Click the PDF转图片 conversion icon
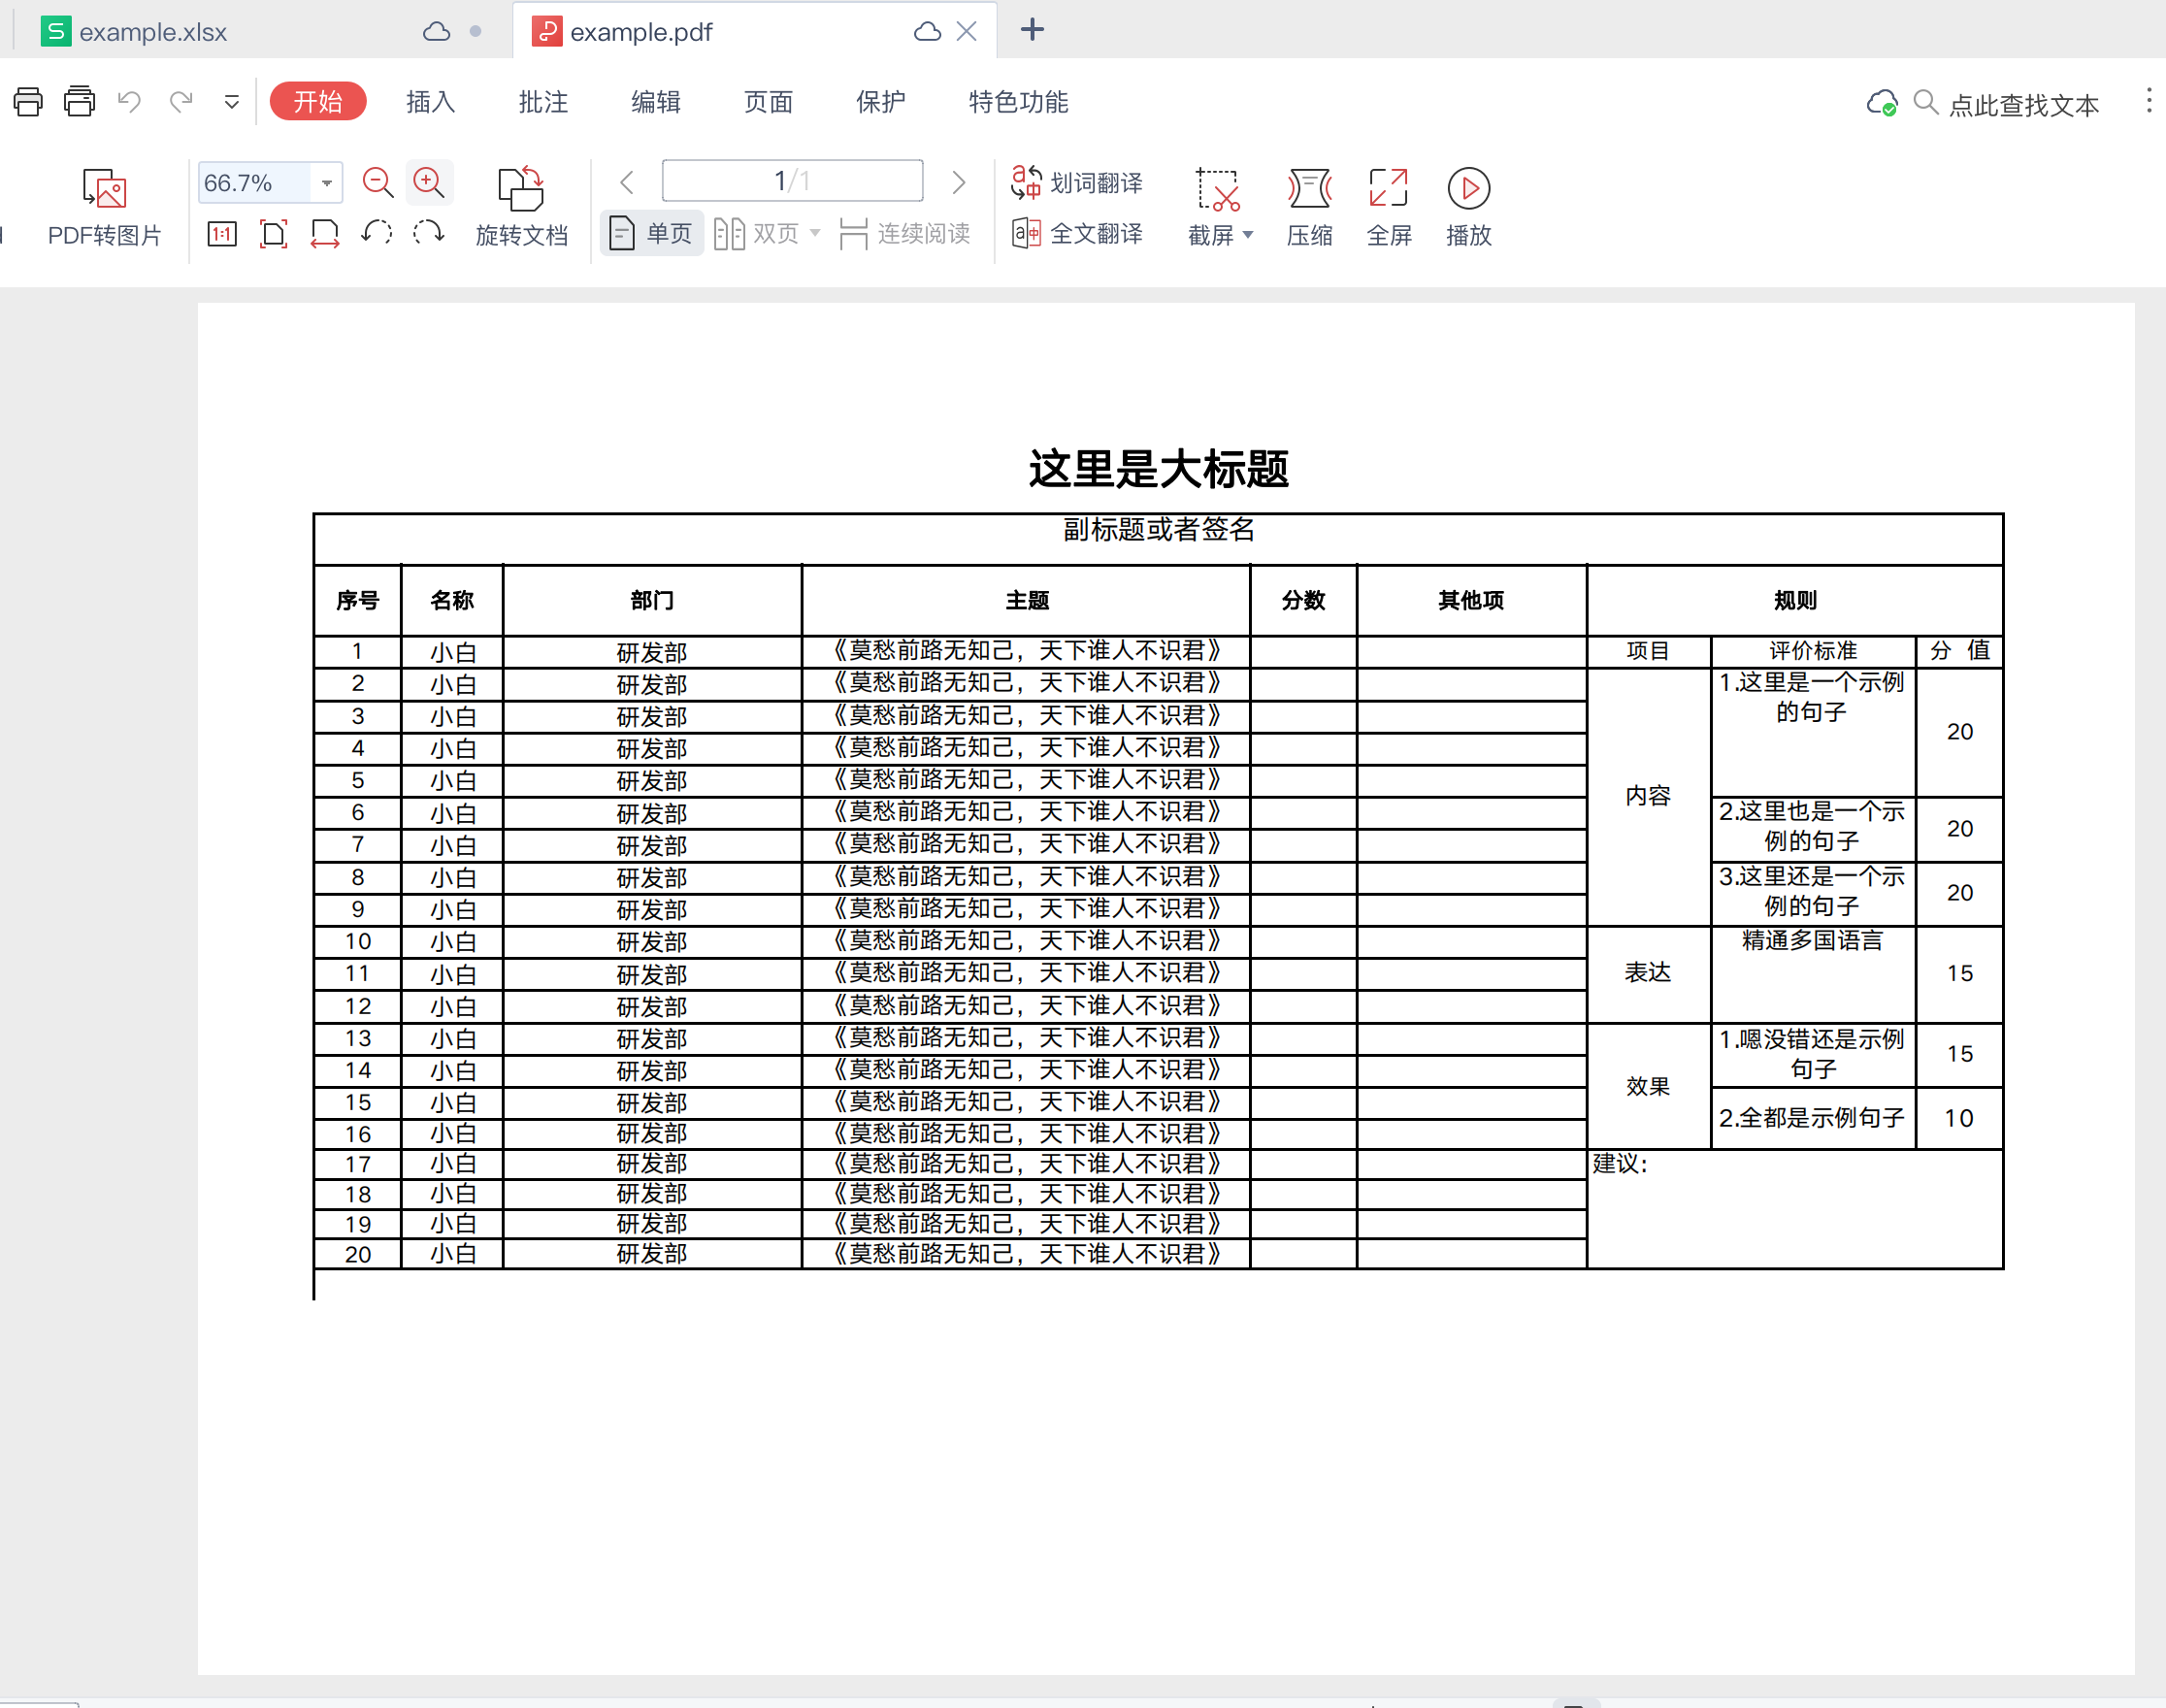Image resolution: width=2166 pixels, height=1708 pixels. [104, 189]
